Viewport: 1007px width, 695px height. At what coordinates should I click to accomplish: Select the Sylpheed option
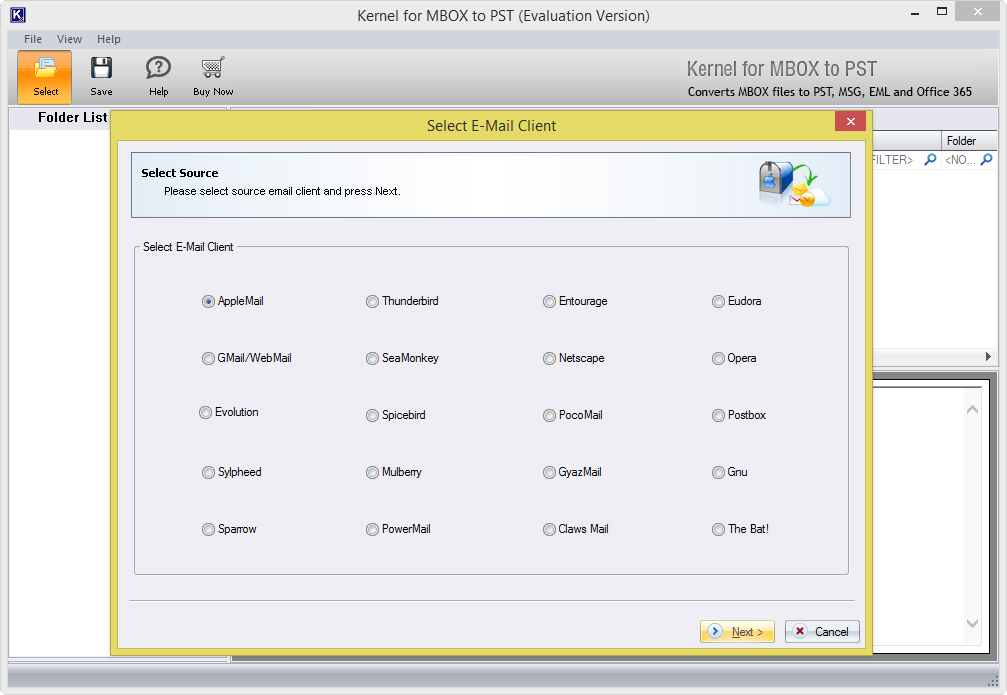tap(208, 473)
